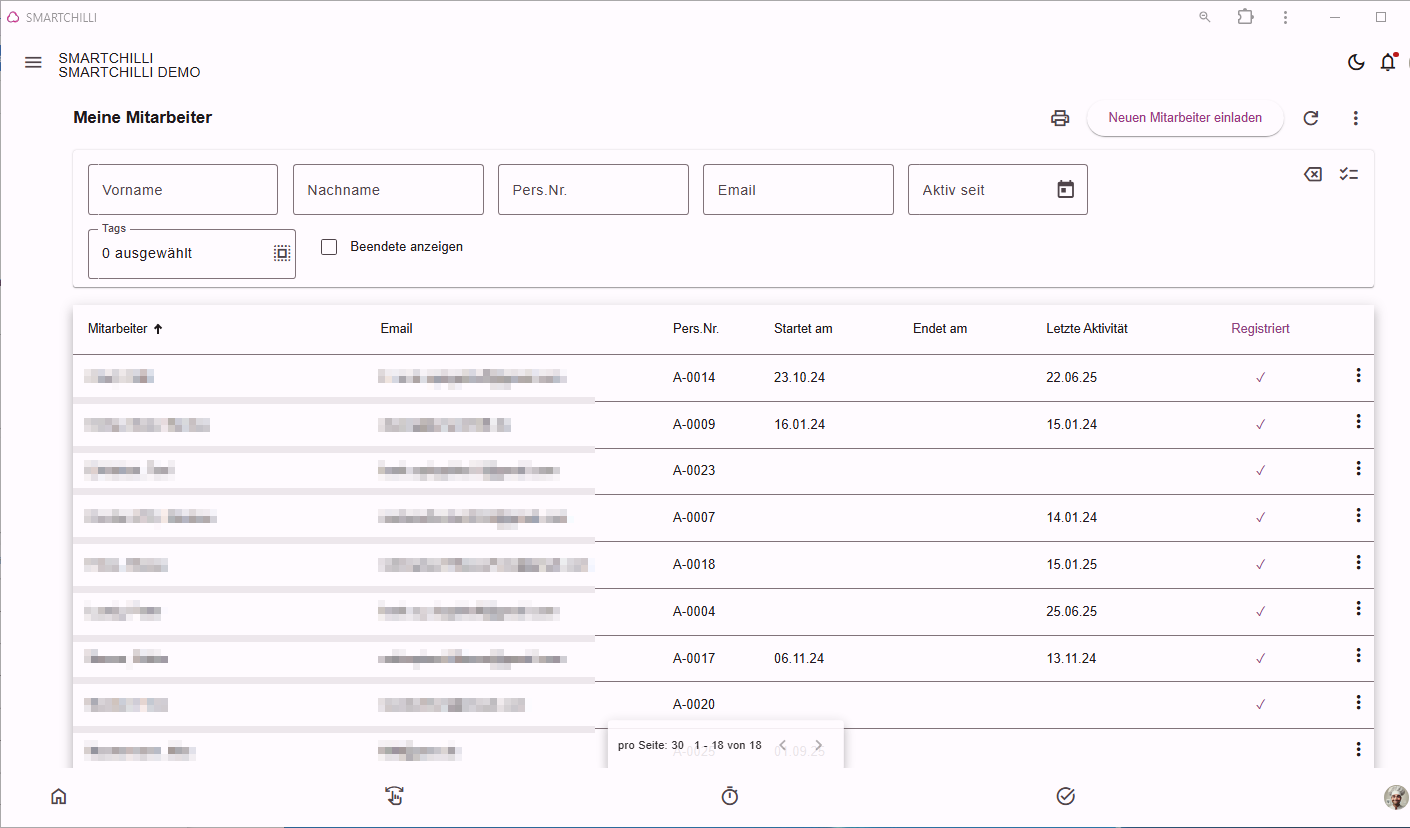Viewport: 1410px width, 828px height.
Task: Open tasks checkmark in bottom bar
Action: click(x=1065, y=796)
